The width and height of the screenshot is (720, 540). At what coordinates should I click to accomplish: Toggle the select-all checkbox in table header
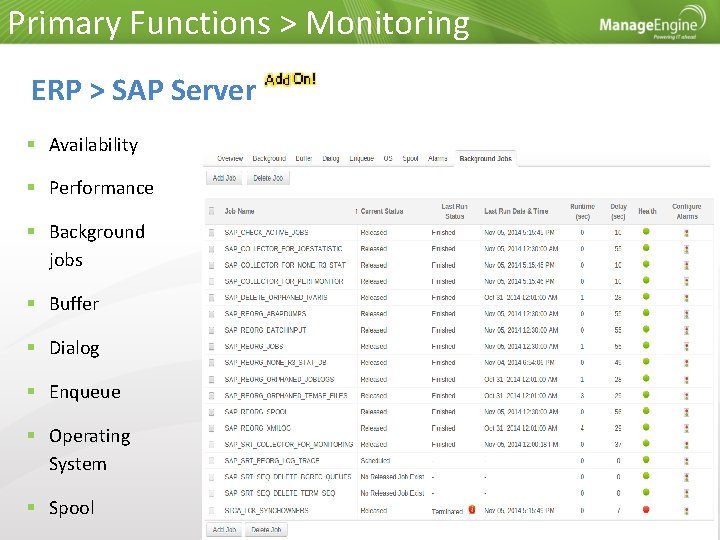click(212, 211)
